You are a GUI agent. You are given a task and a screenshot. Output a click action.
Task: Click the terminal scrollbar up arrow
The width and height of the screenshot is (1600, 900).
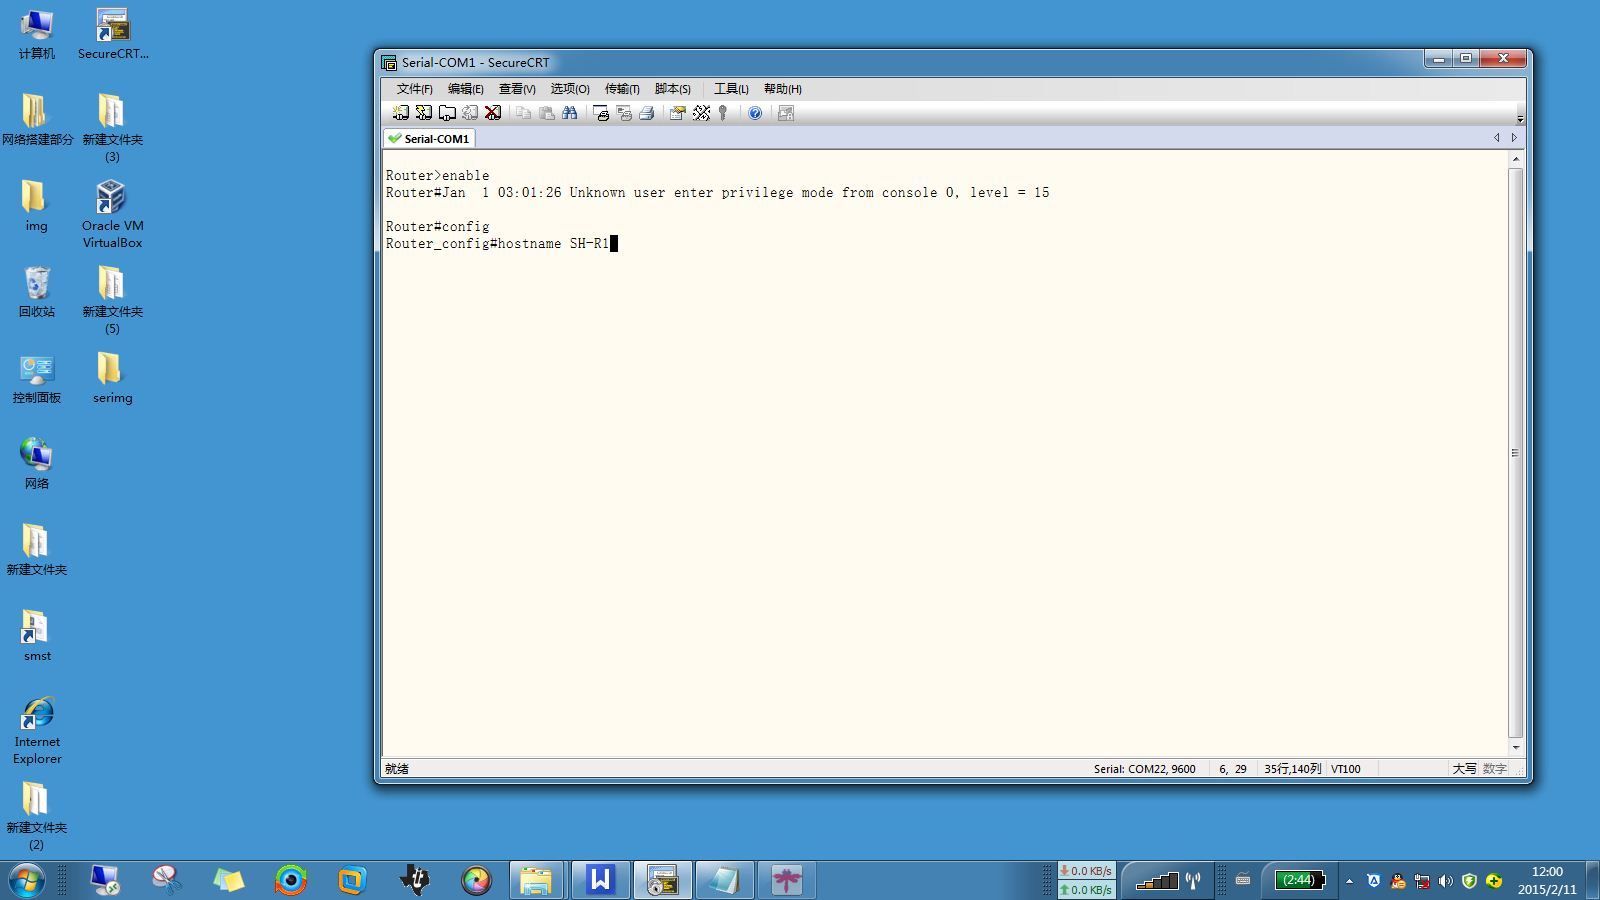point(1516,159)
